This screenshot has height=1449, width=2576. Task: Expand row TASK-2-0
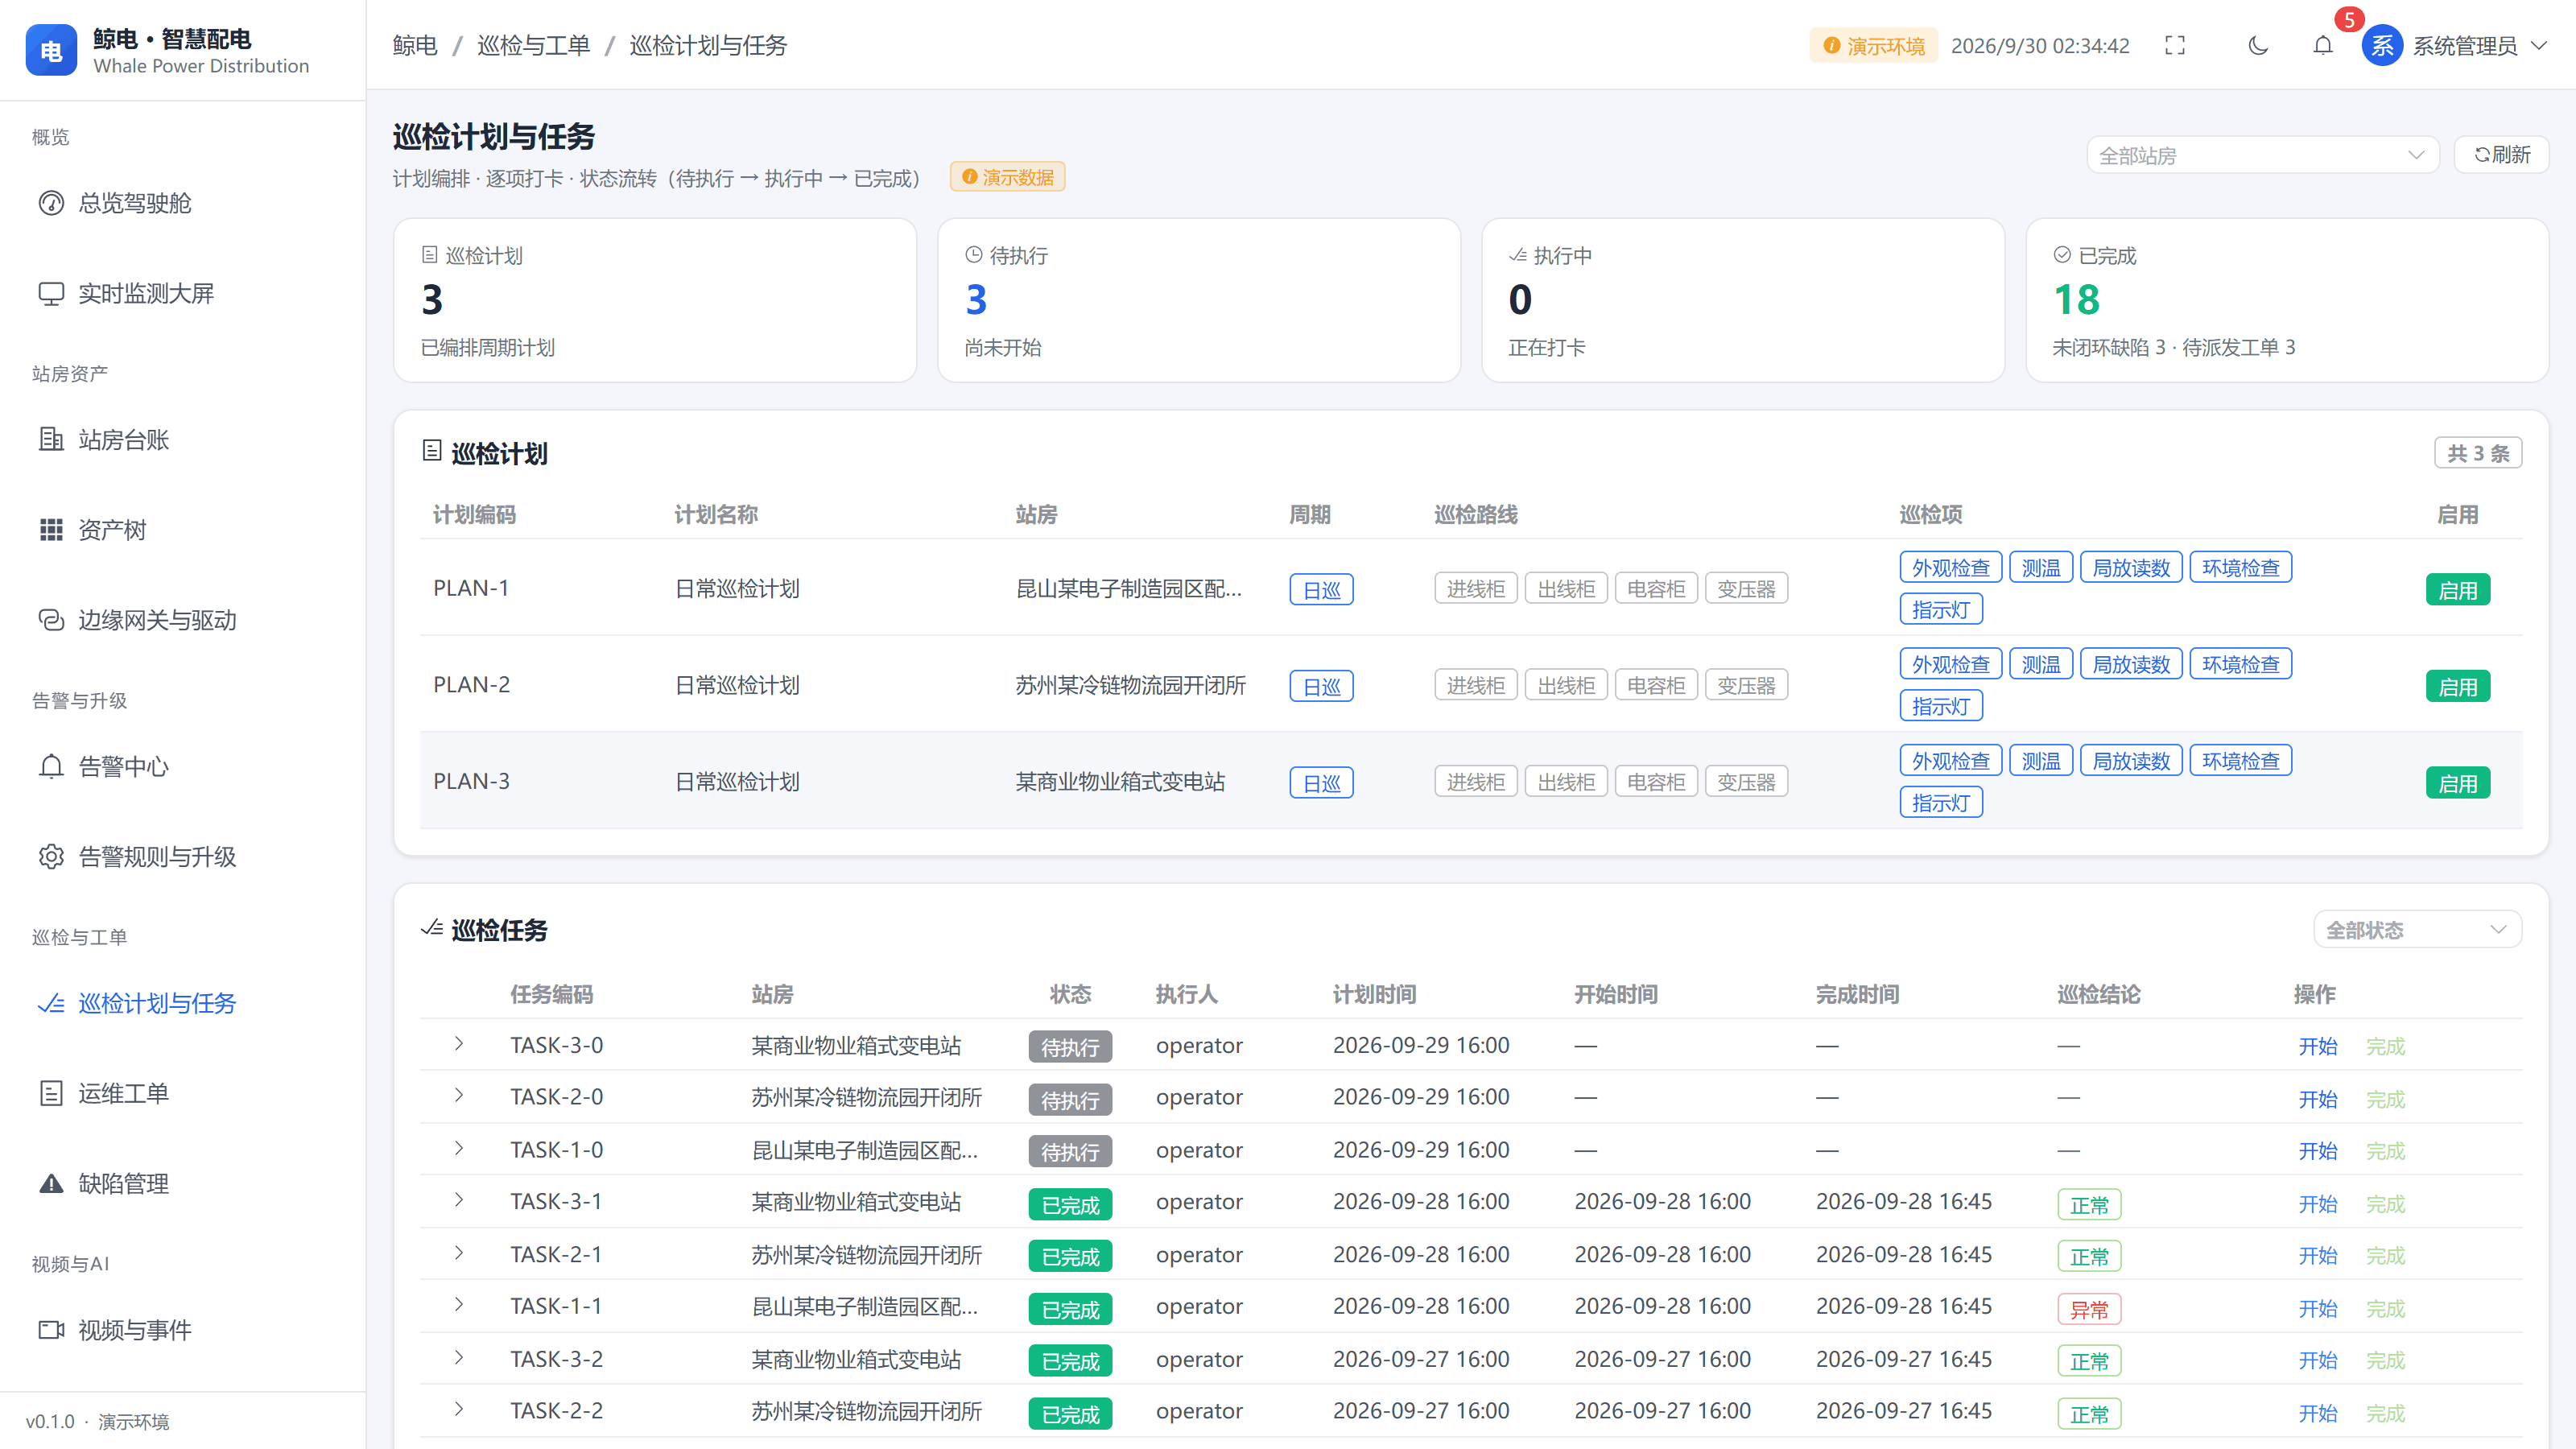point(458,1096)
